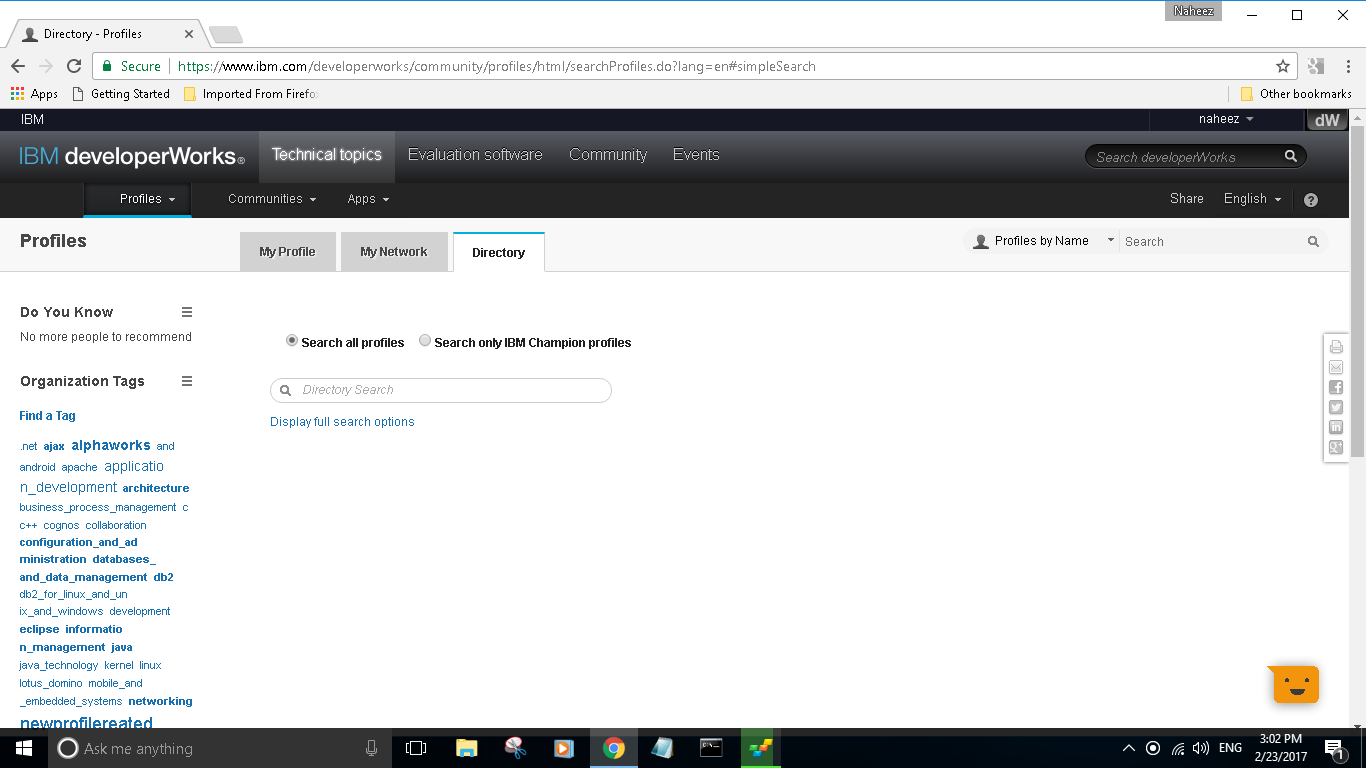The height and width of the screenshot is (768, 1366).
Task: Click the dW logo badge
Action: [1327, 120]
